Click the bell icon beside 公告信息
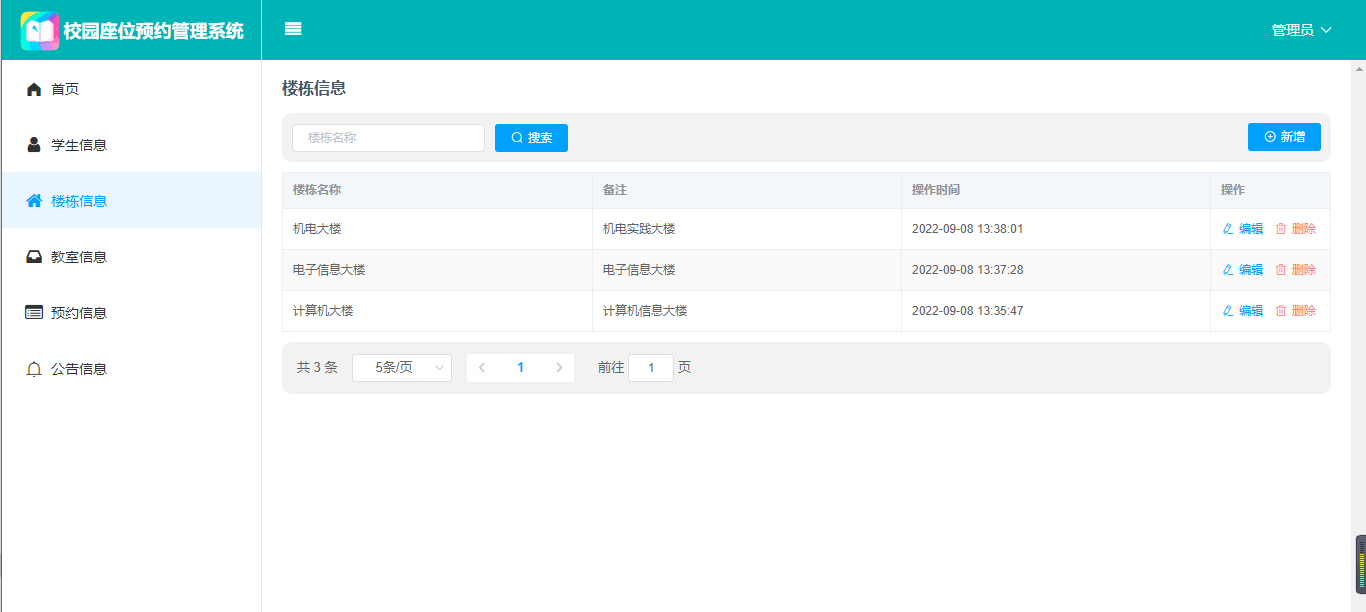The width and height of the screenshot is (1366, 612). pos(34,369)
